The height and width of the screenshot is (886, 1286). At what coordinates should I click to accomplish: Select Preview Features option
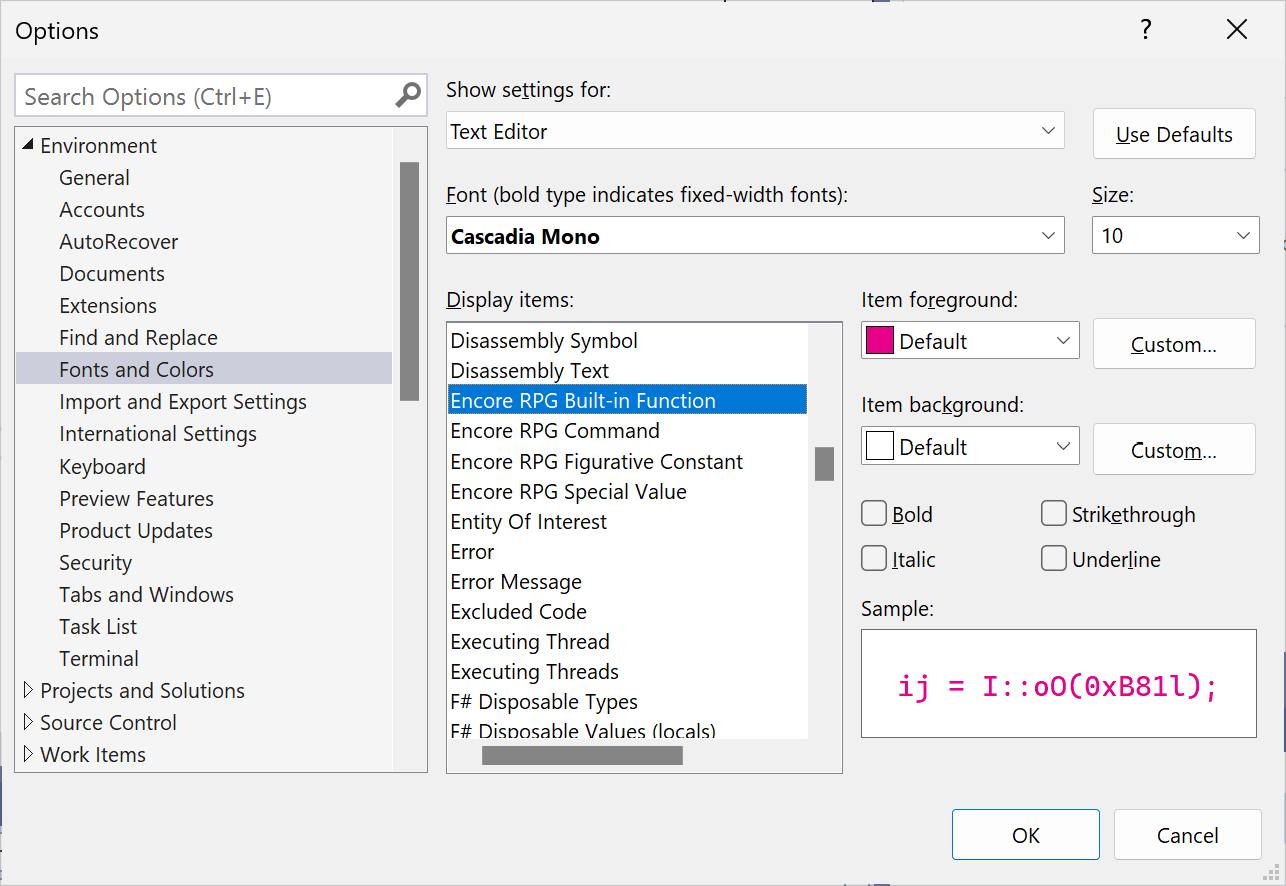[x=136, y=499]
